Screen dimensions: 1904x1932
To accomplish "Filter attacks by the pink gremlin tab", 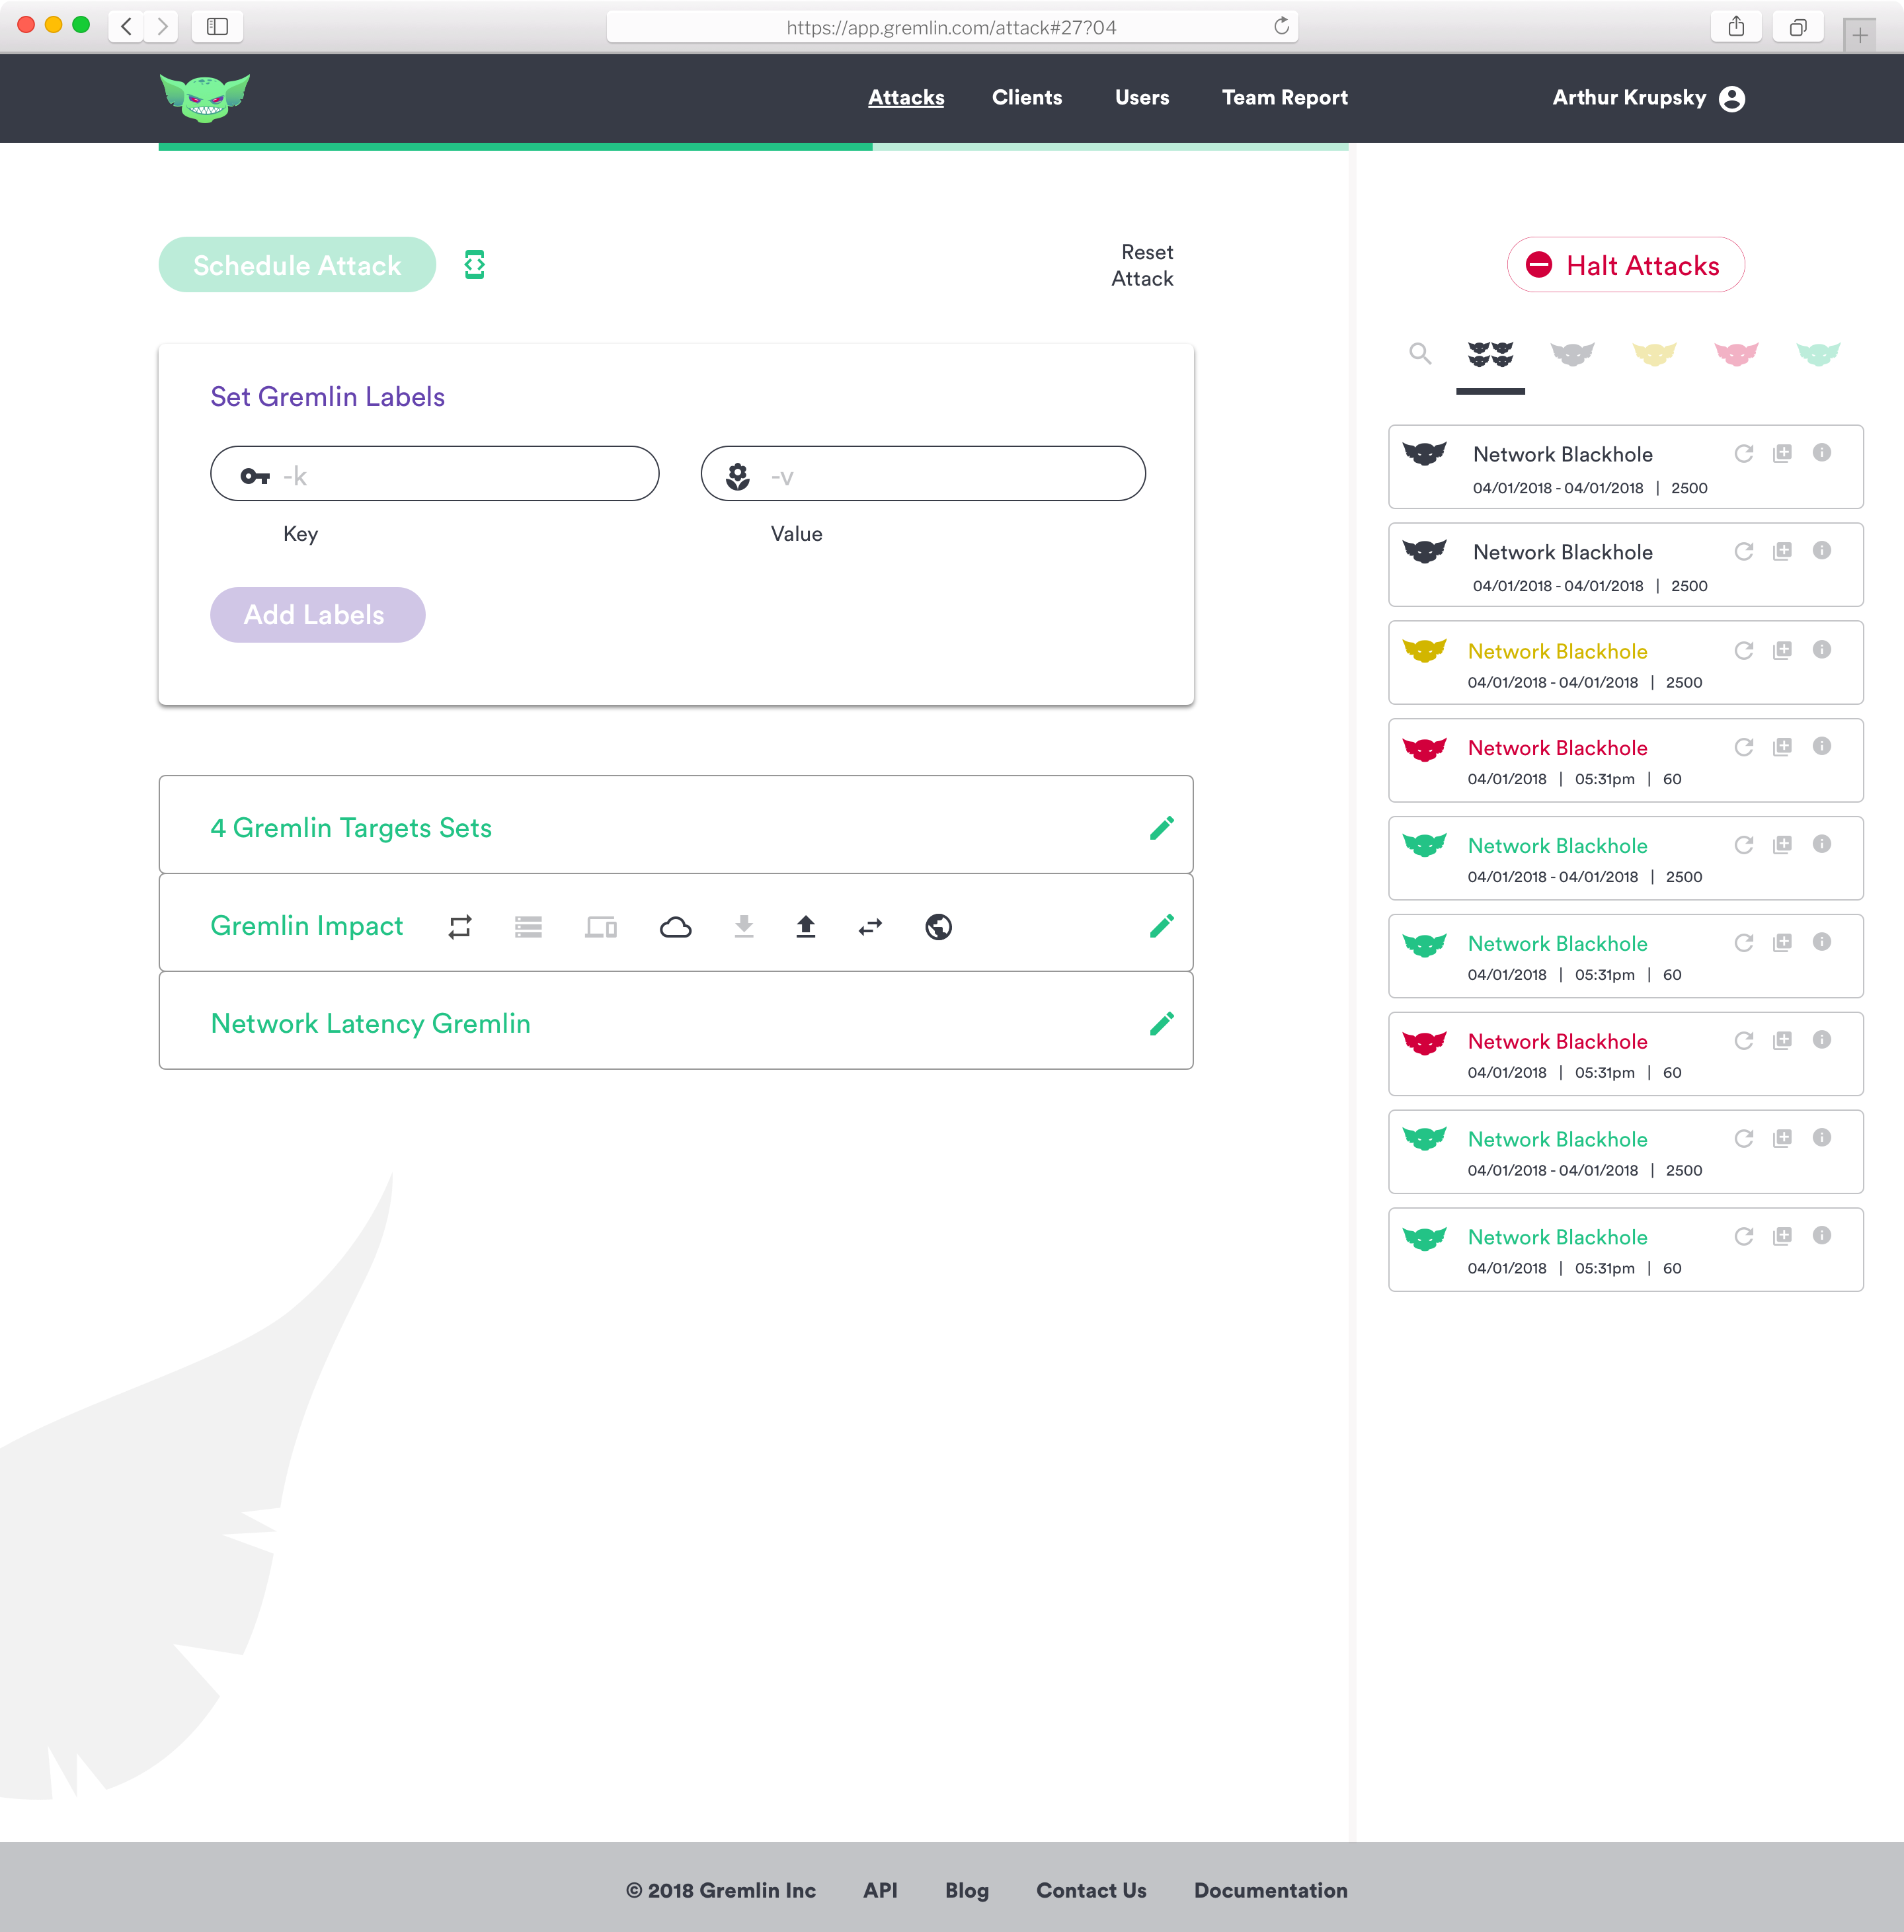I will [1736, 354].
